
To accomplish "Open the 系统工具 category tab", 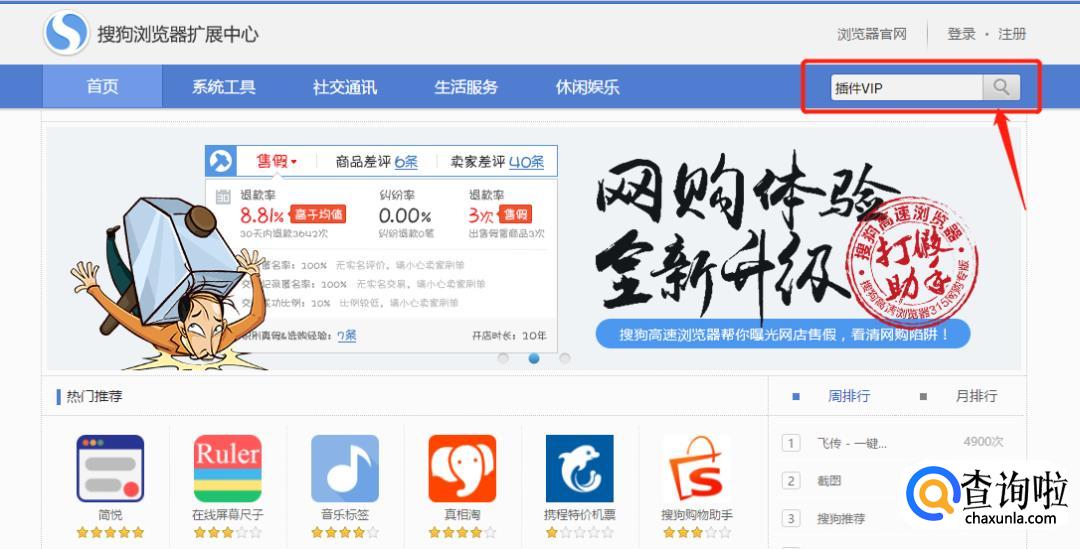I will 224,87.
